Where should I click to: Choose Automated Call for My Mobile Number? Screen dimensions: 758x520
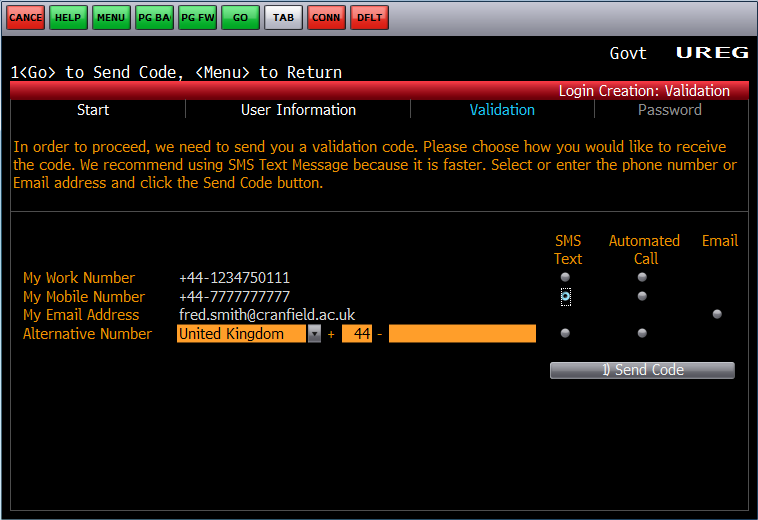coord(642,296)
